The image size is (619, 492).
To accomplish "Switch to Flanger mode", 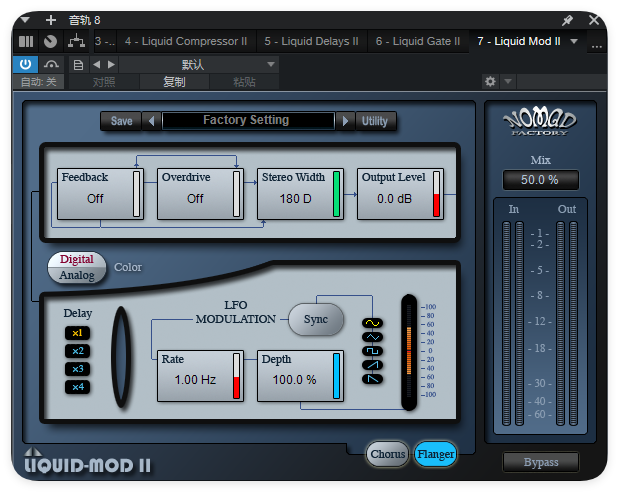I will 435,454.
